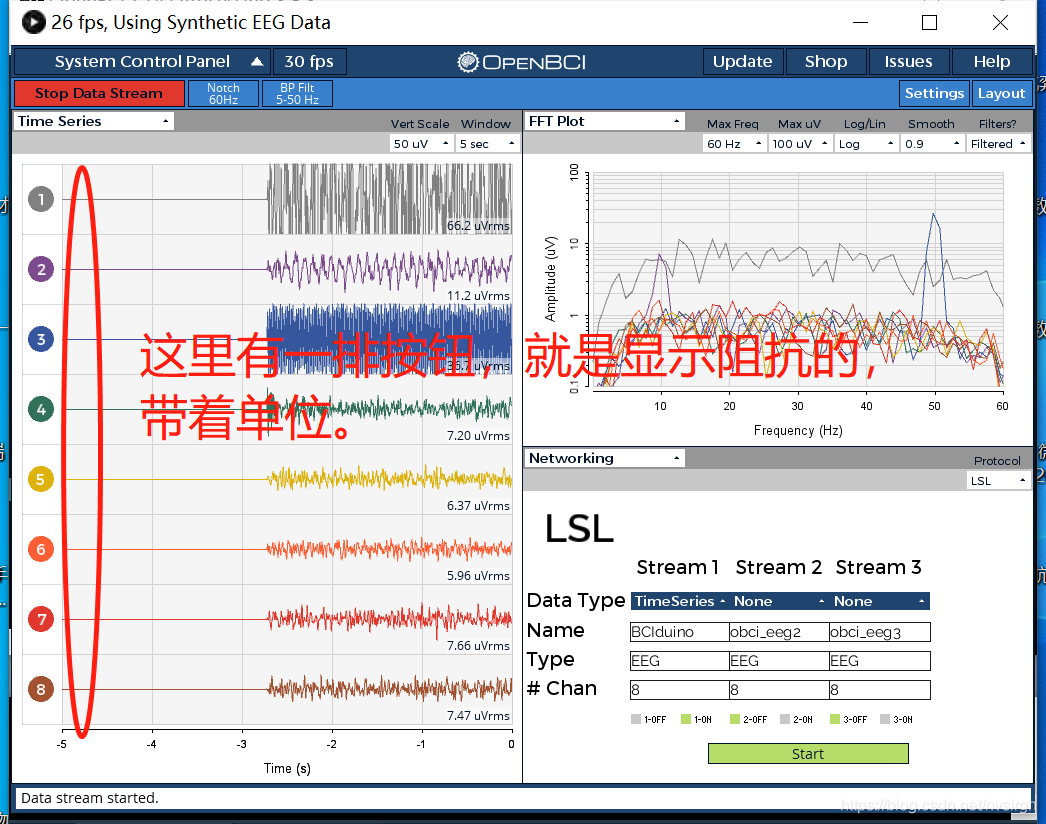Open the Vert Scale 50 uV dropdown

click(421, 144)
